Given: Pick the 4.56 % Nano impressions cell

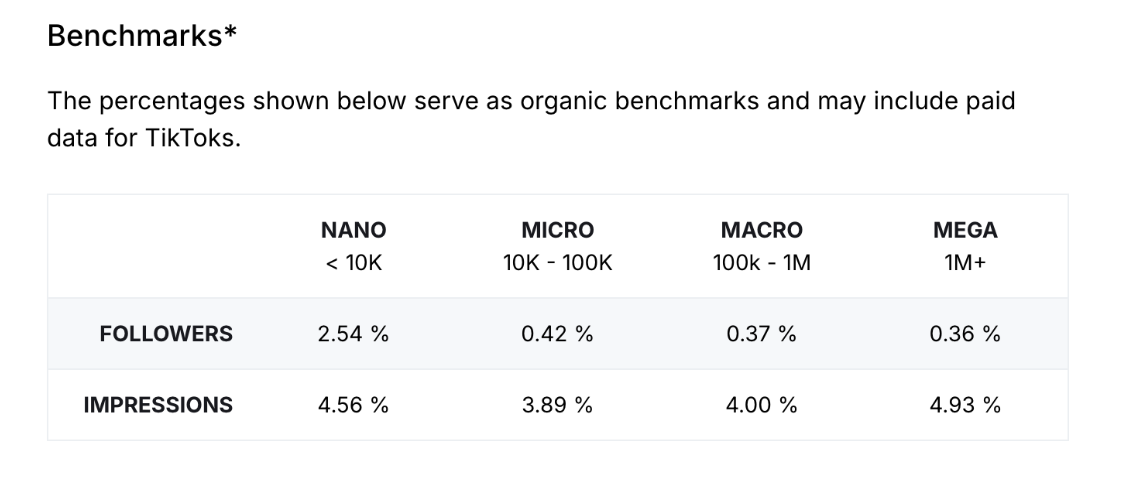Looking at the screenshot, I should tap(353, 405).
